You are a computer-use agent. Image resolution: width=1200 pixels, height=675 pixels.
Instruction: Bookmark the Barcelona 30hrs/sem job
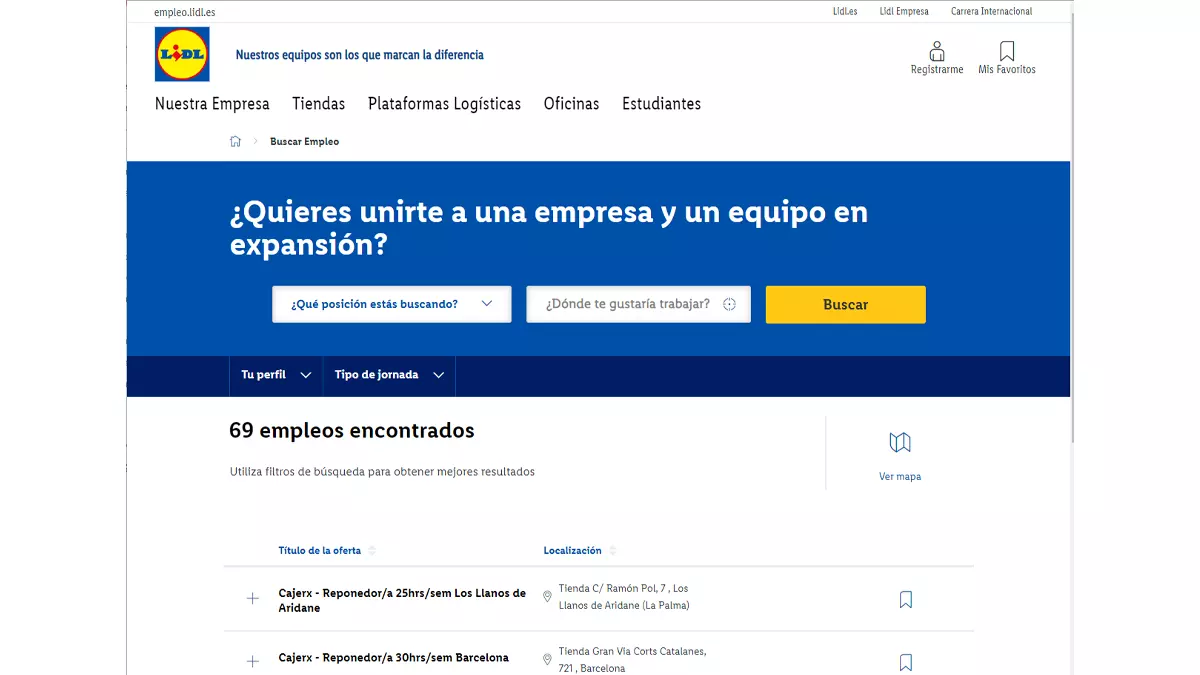tap(905, 662)
